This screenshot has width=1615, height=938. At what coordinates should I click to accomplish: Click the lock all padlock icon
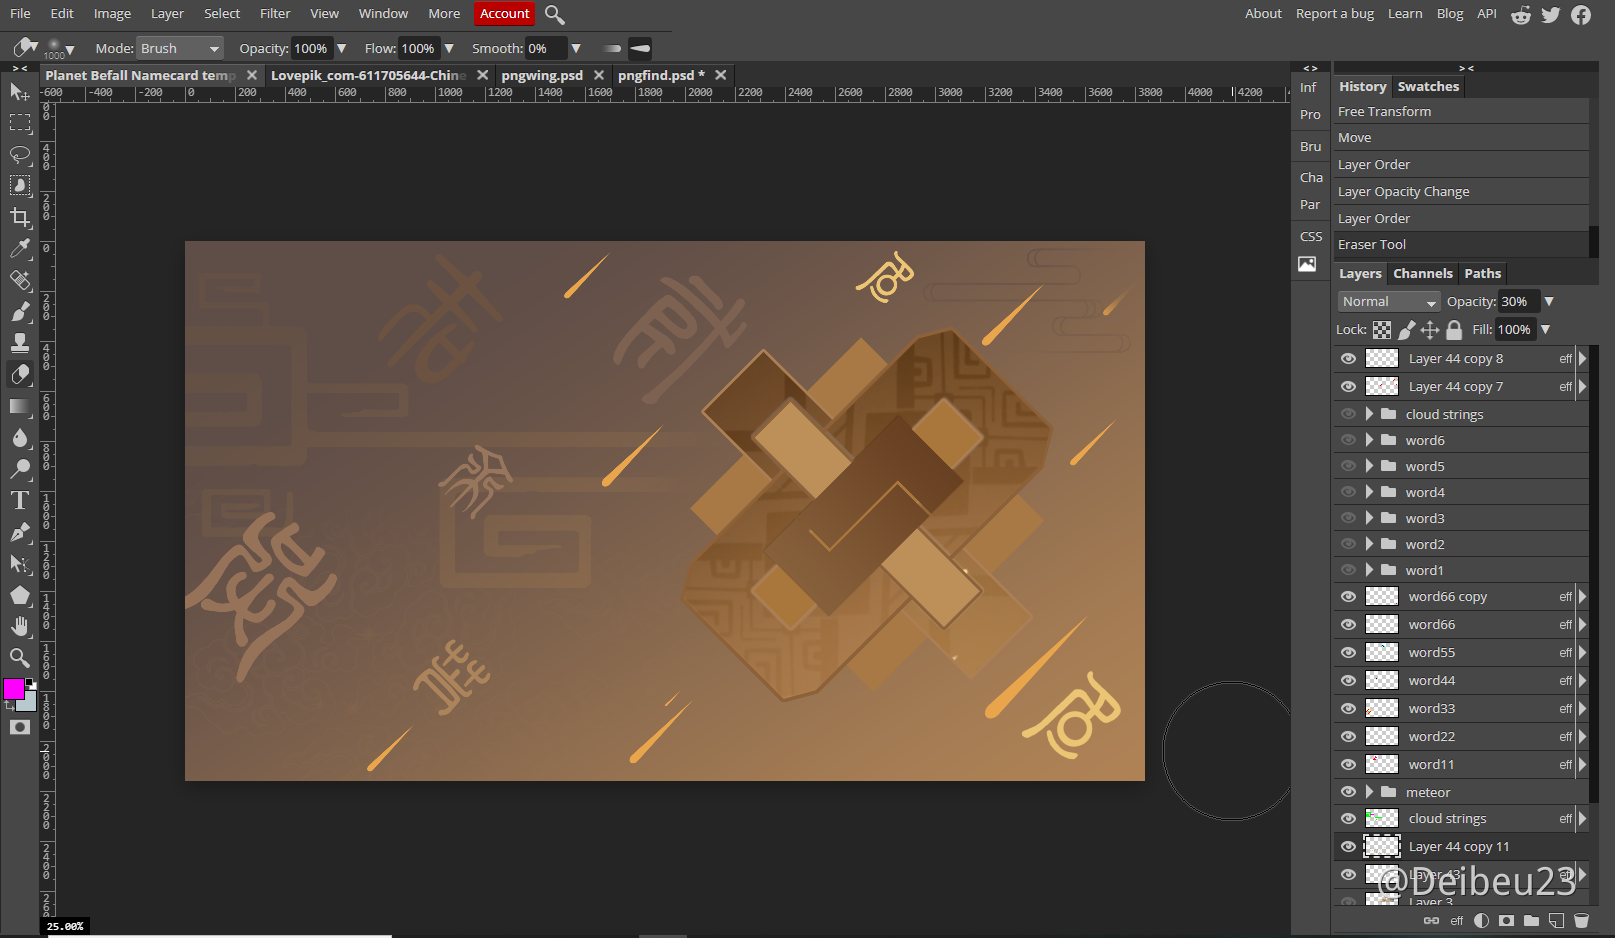(1454, 330)
